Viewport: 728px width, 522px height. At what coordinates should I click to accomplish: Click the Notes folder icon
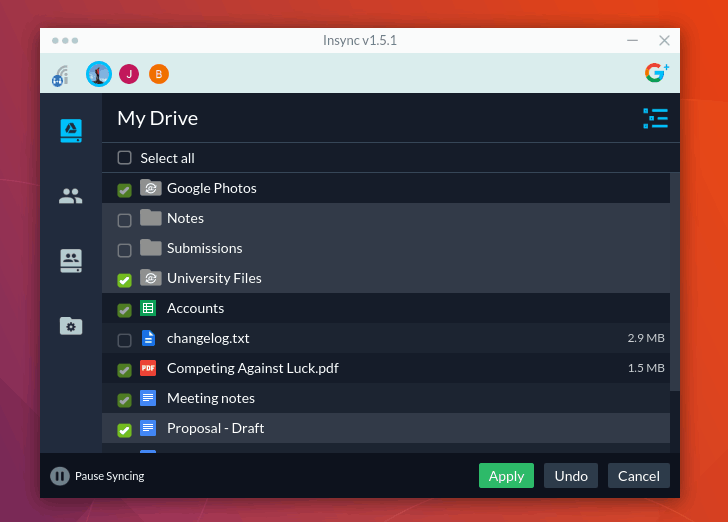point(151,217)
